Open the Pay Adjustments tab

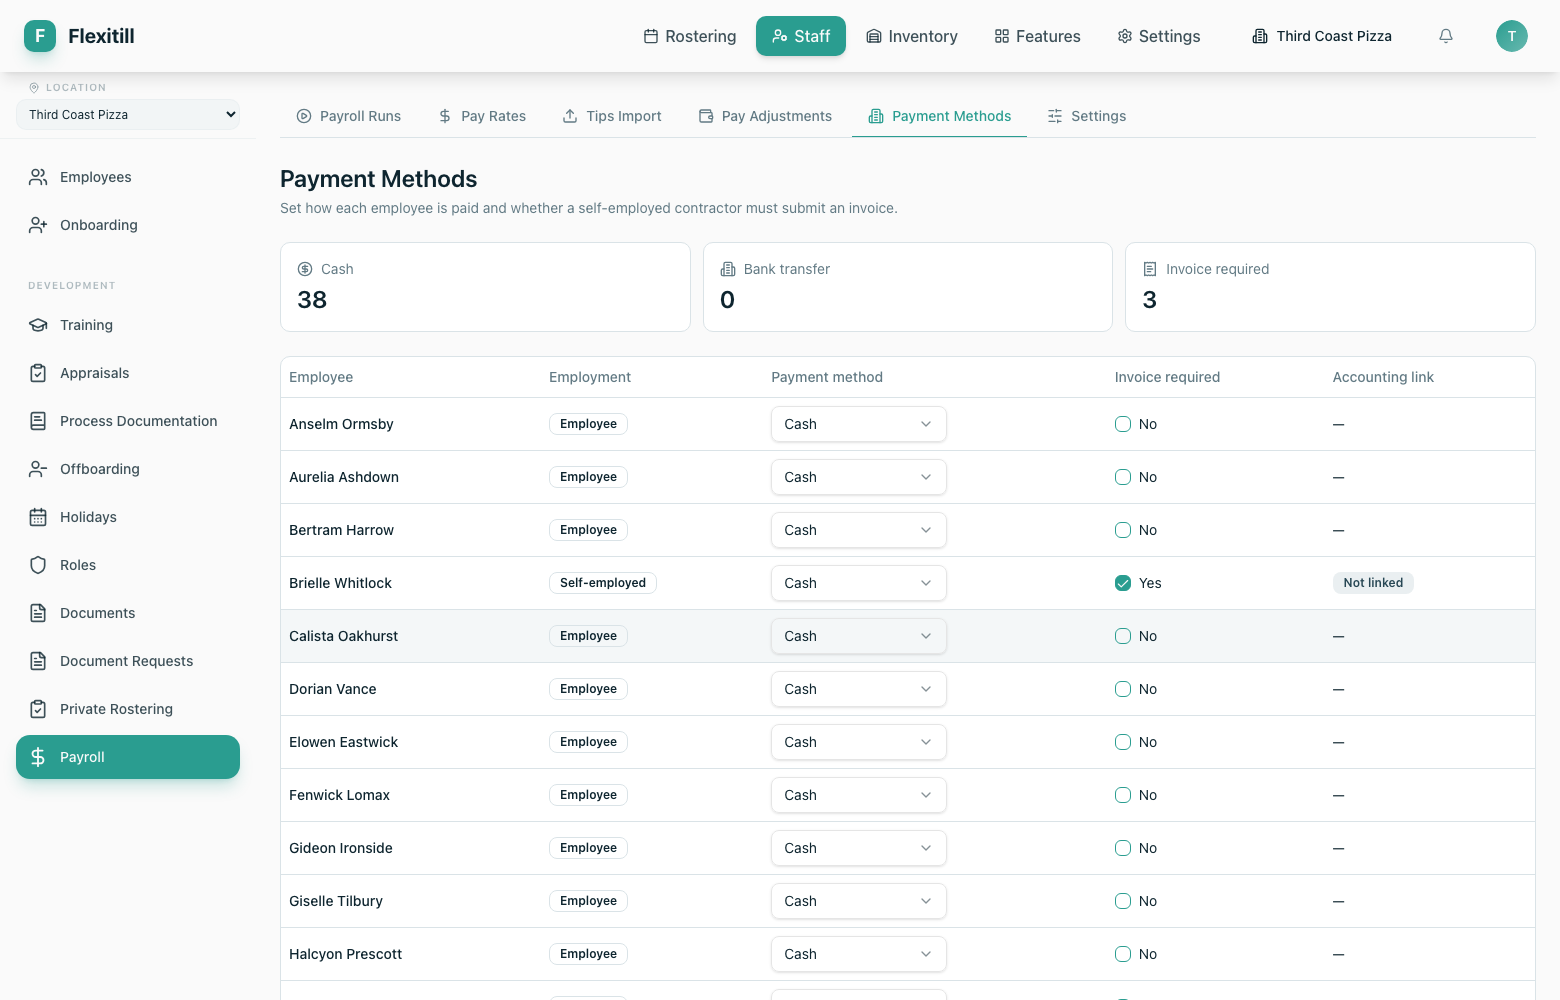click(x=765, y=116)
